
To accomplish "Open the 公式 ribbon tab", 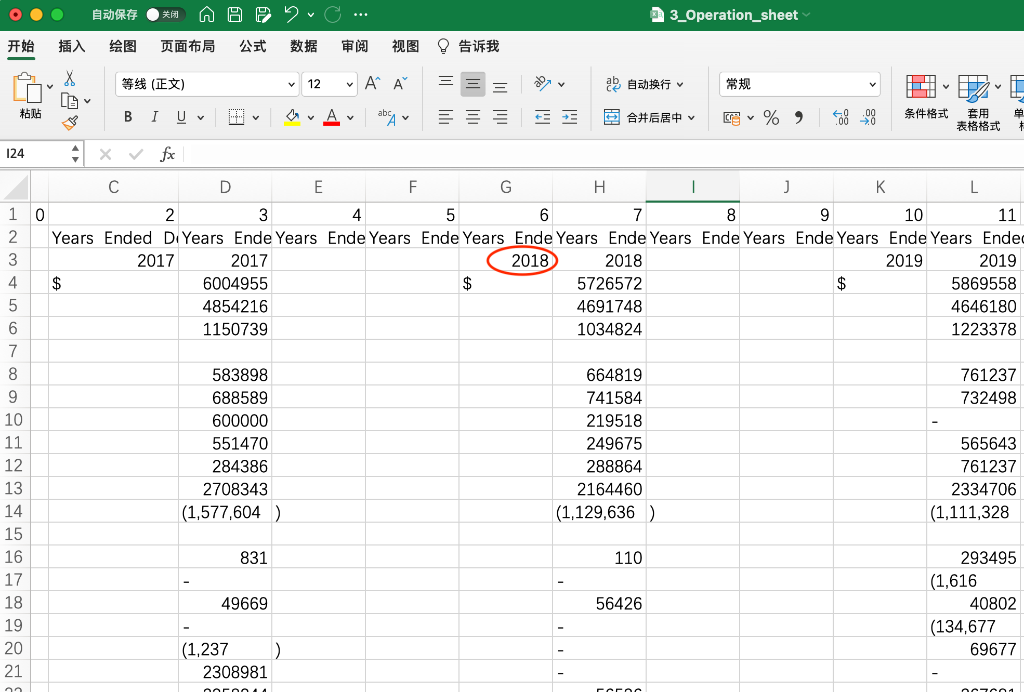I will [253, 46].
